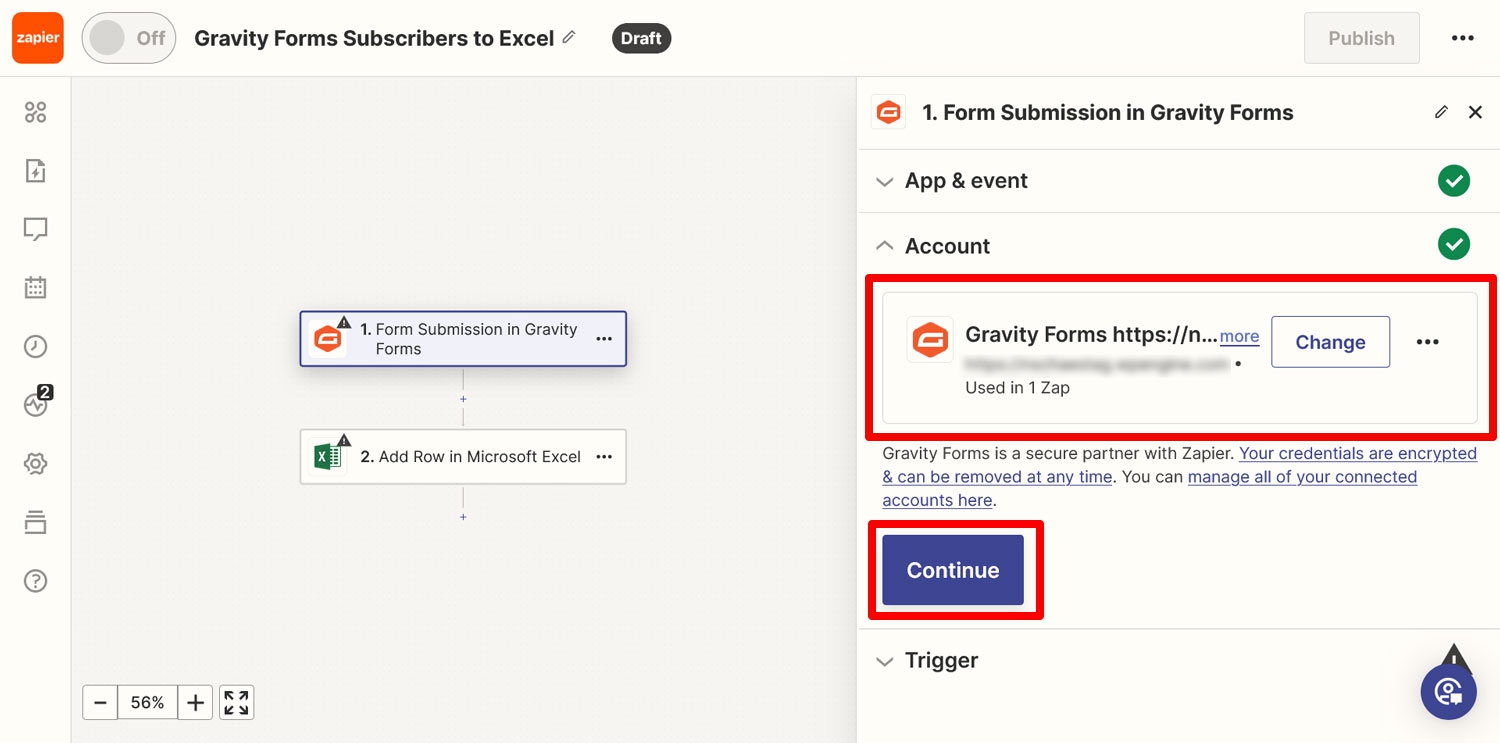The image size is (1500, 743).
Task: Open the account three-dot options menu
Action: point(1428,342)
